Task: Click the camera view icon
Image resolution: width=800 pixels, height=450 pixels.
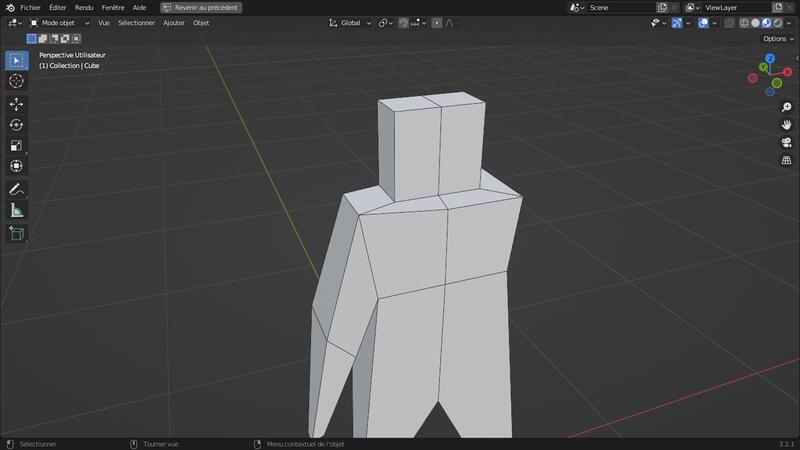Action: coord(787,142)
